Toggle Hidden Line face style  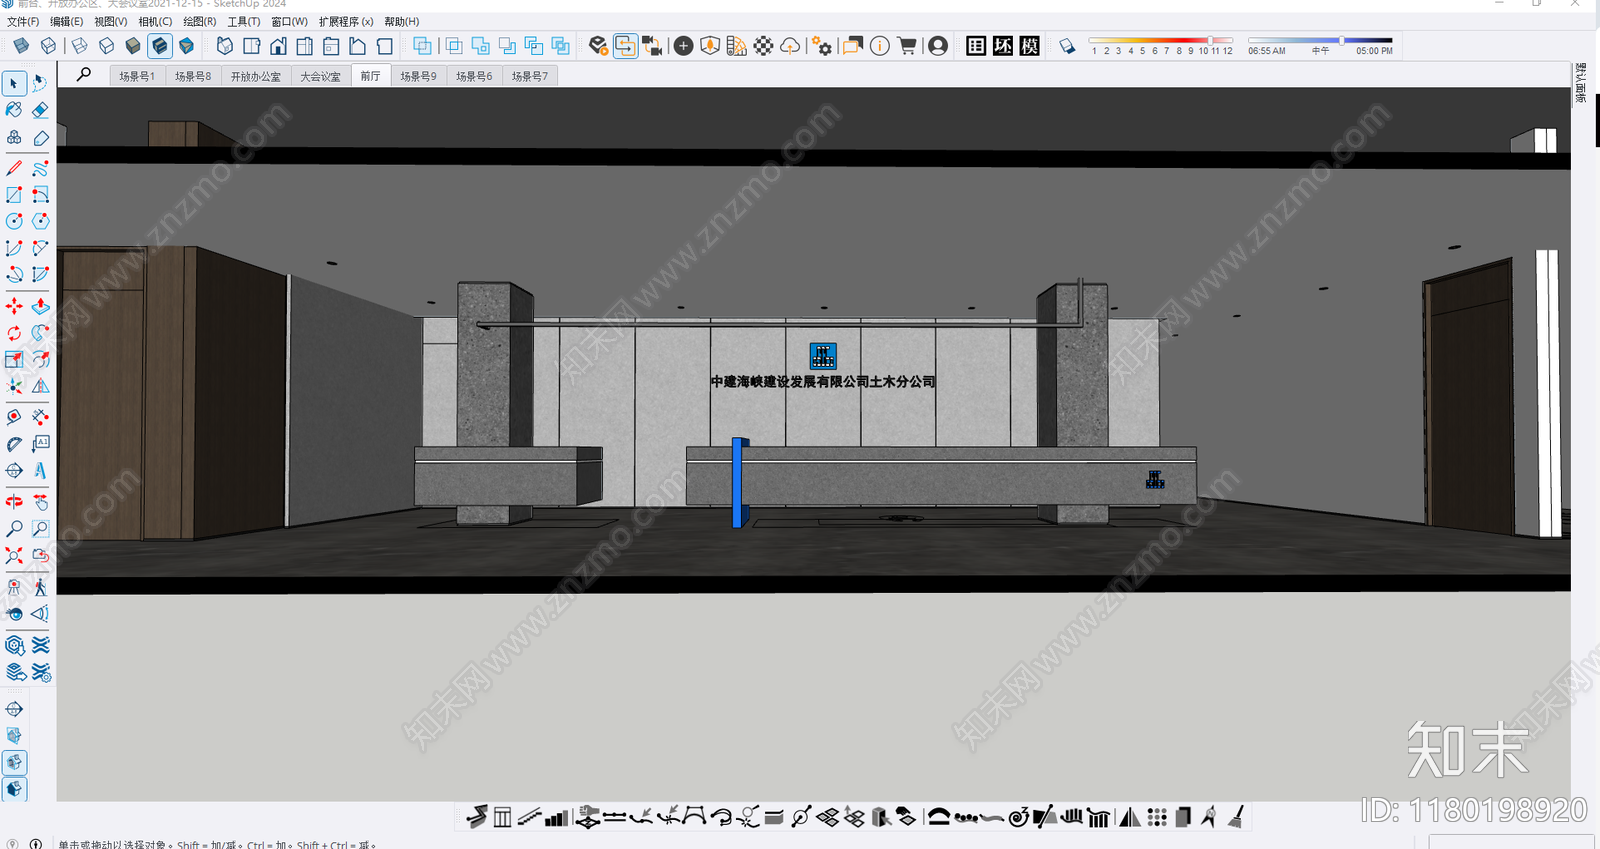click(106, 46)
